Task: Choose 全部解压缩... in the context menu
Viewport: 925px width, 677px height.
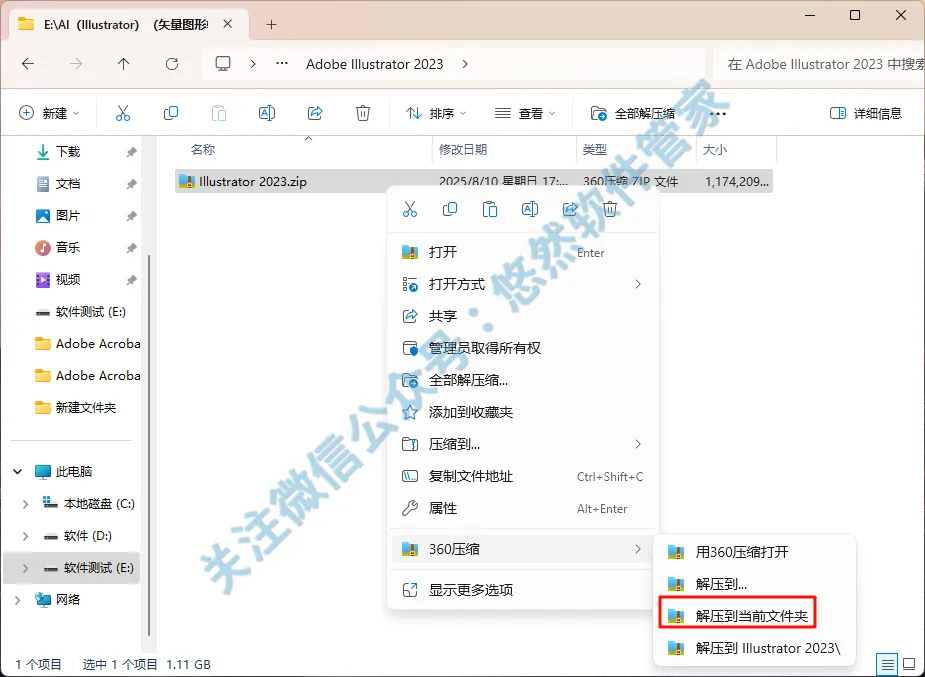Action: point(523,380)
